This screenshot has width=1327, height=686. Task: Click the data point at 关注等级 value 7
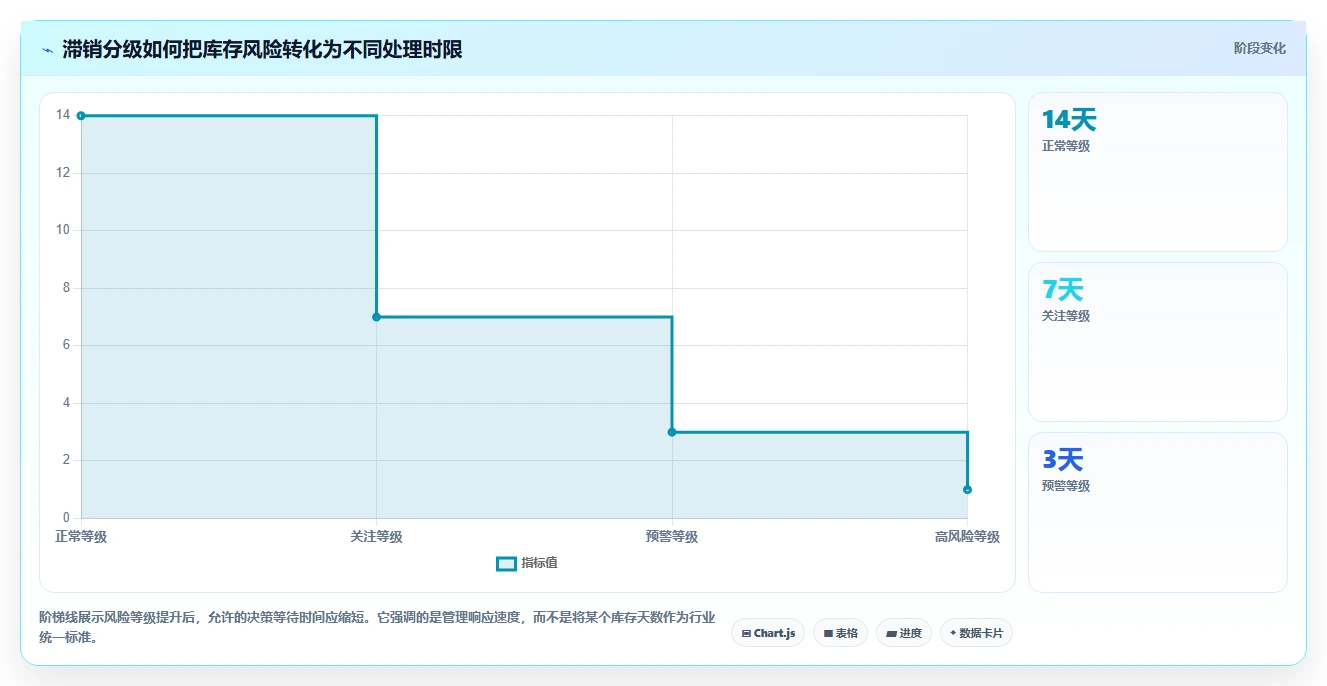377,317
